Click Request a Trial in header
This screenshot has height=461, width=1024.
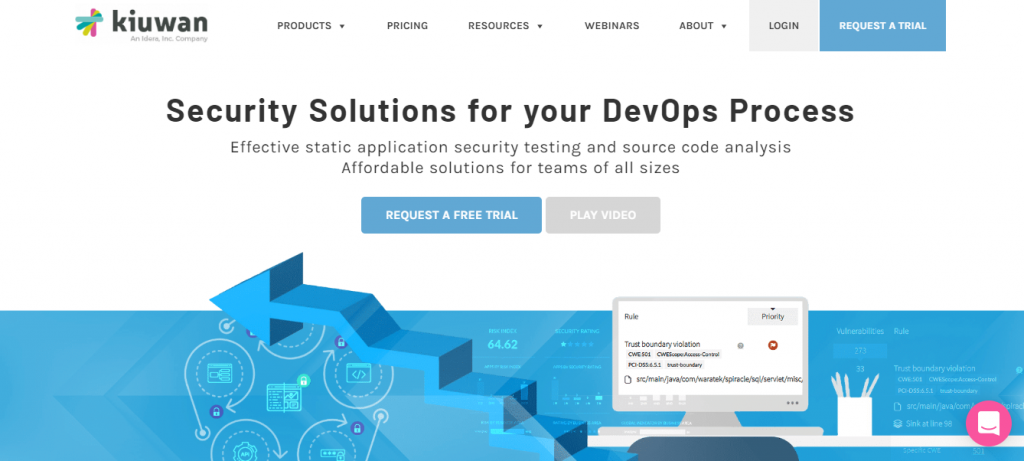coord(882,25)
